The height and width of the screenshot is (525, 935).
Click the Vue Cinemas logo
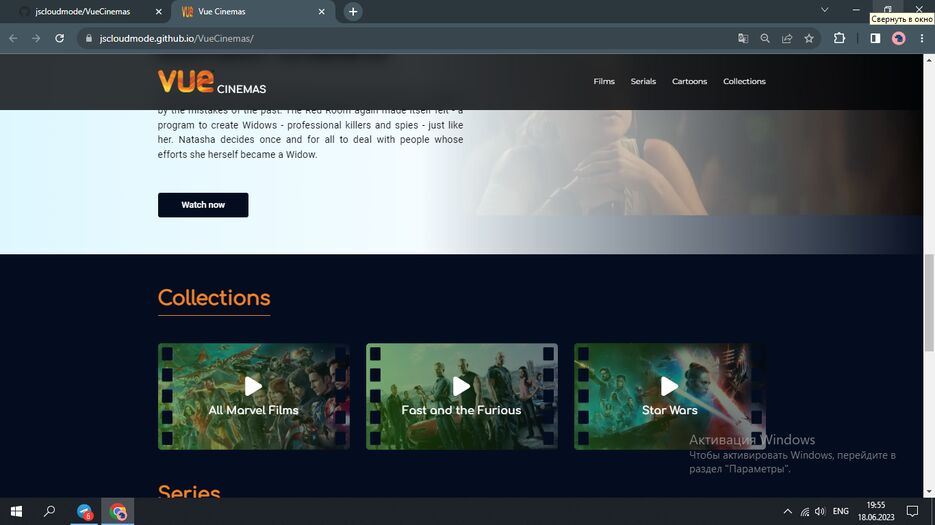point(212,81)
